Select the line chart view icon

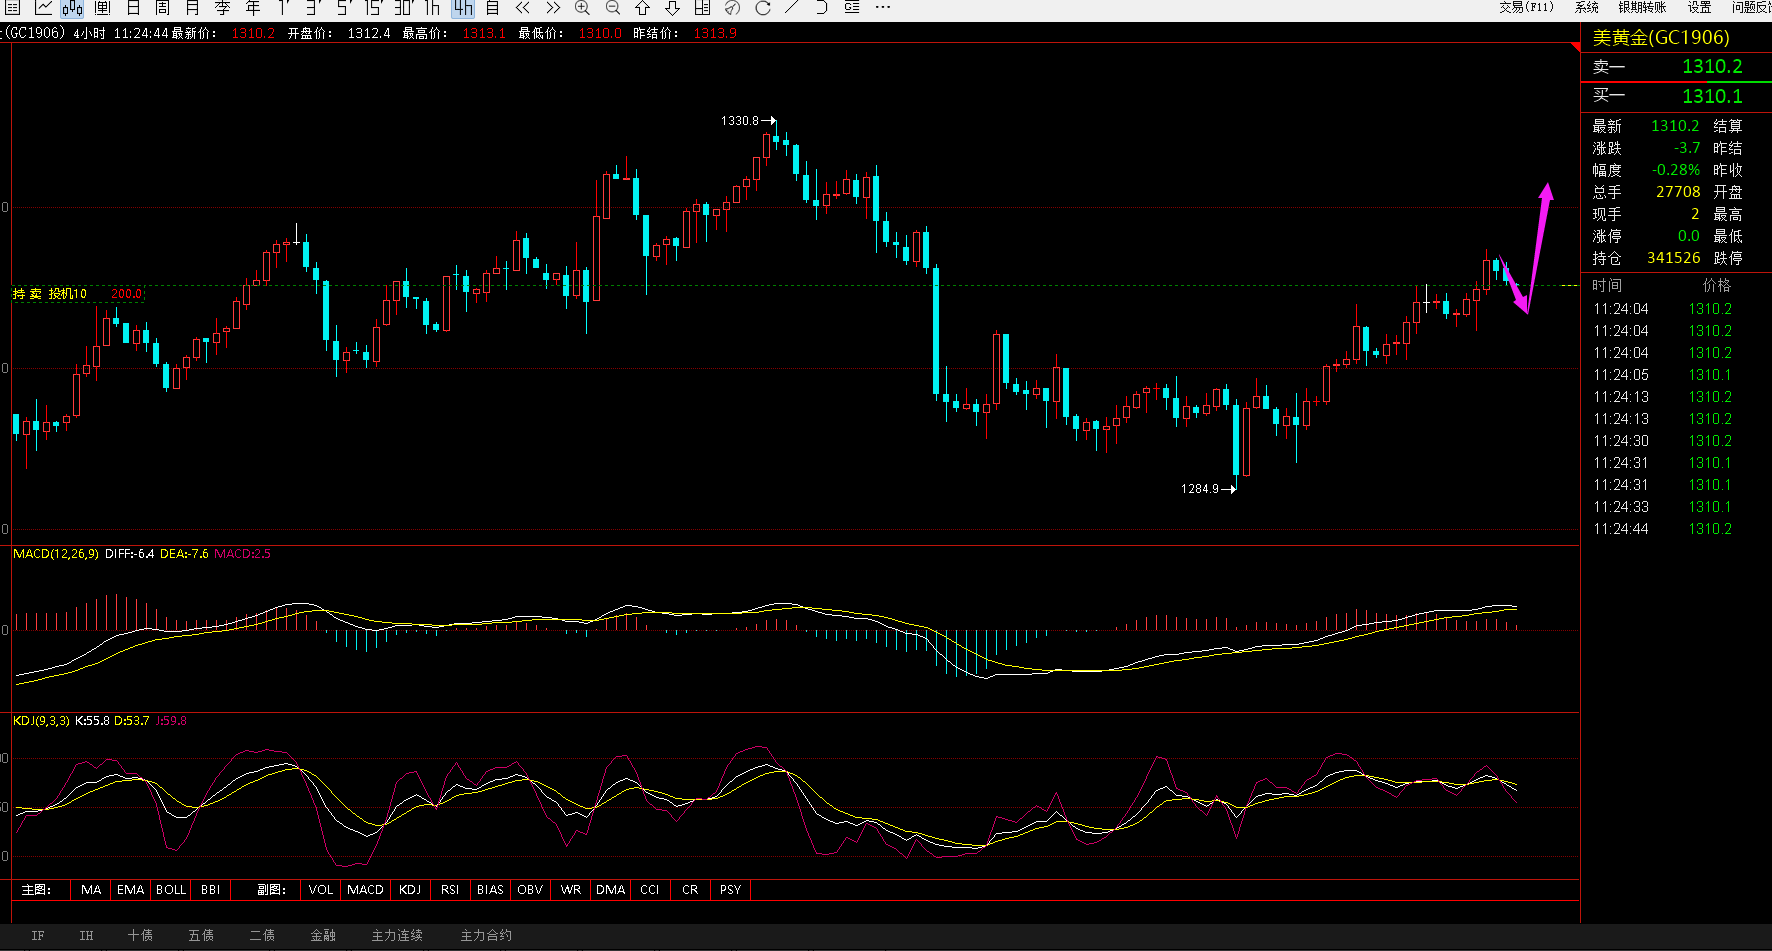point(43,8)
